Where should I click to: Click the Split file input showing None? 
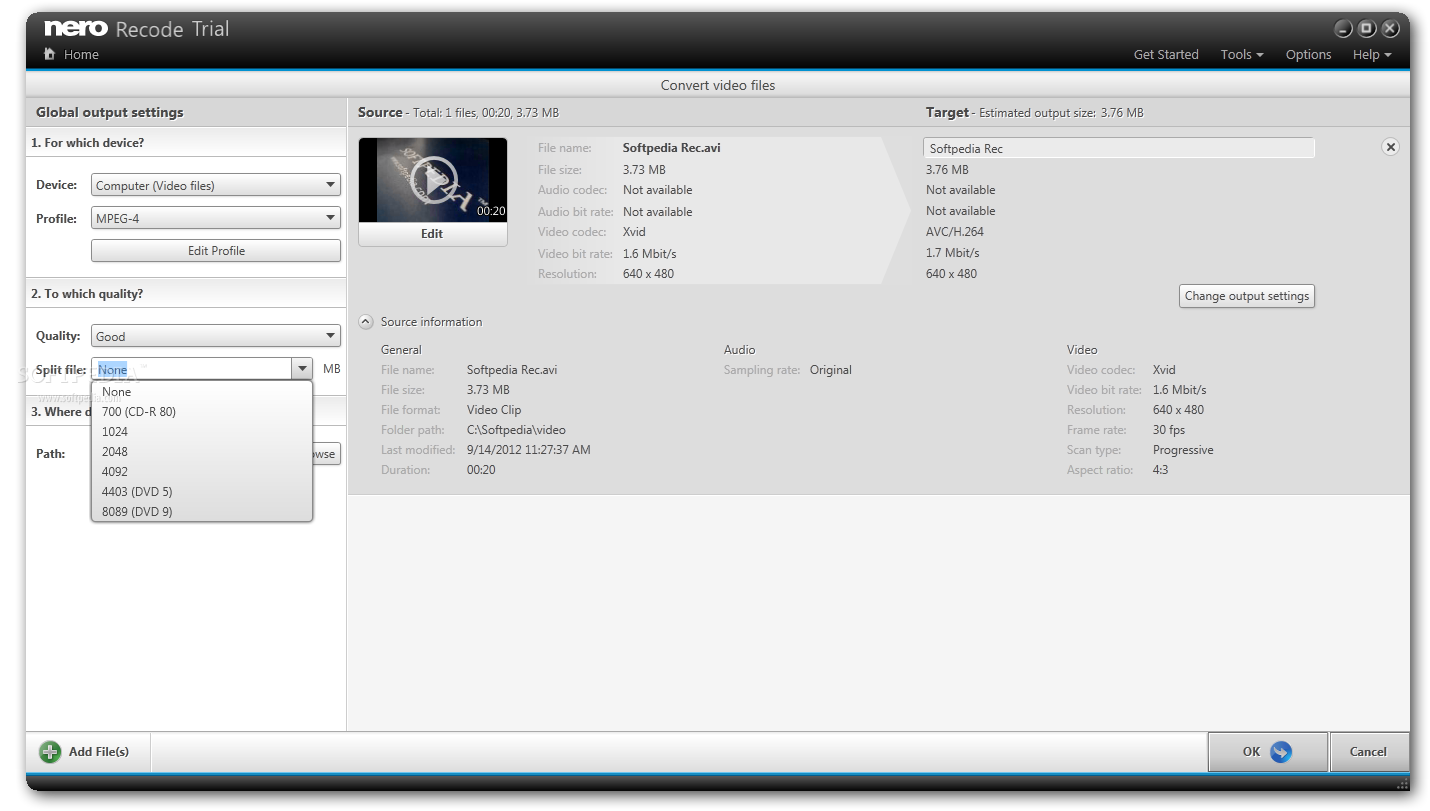192,369
